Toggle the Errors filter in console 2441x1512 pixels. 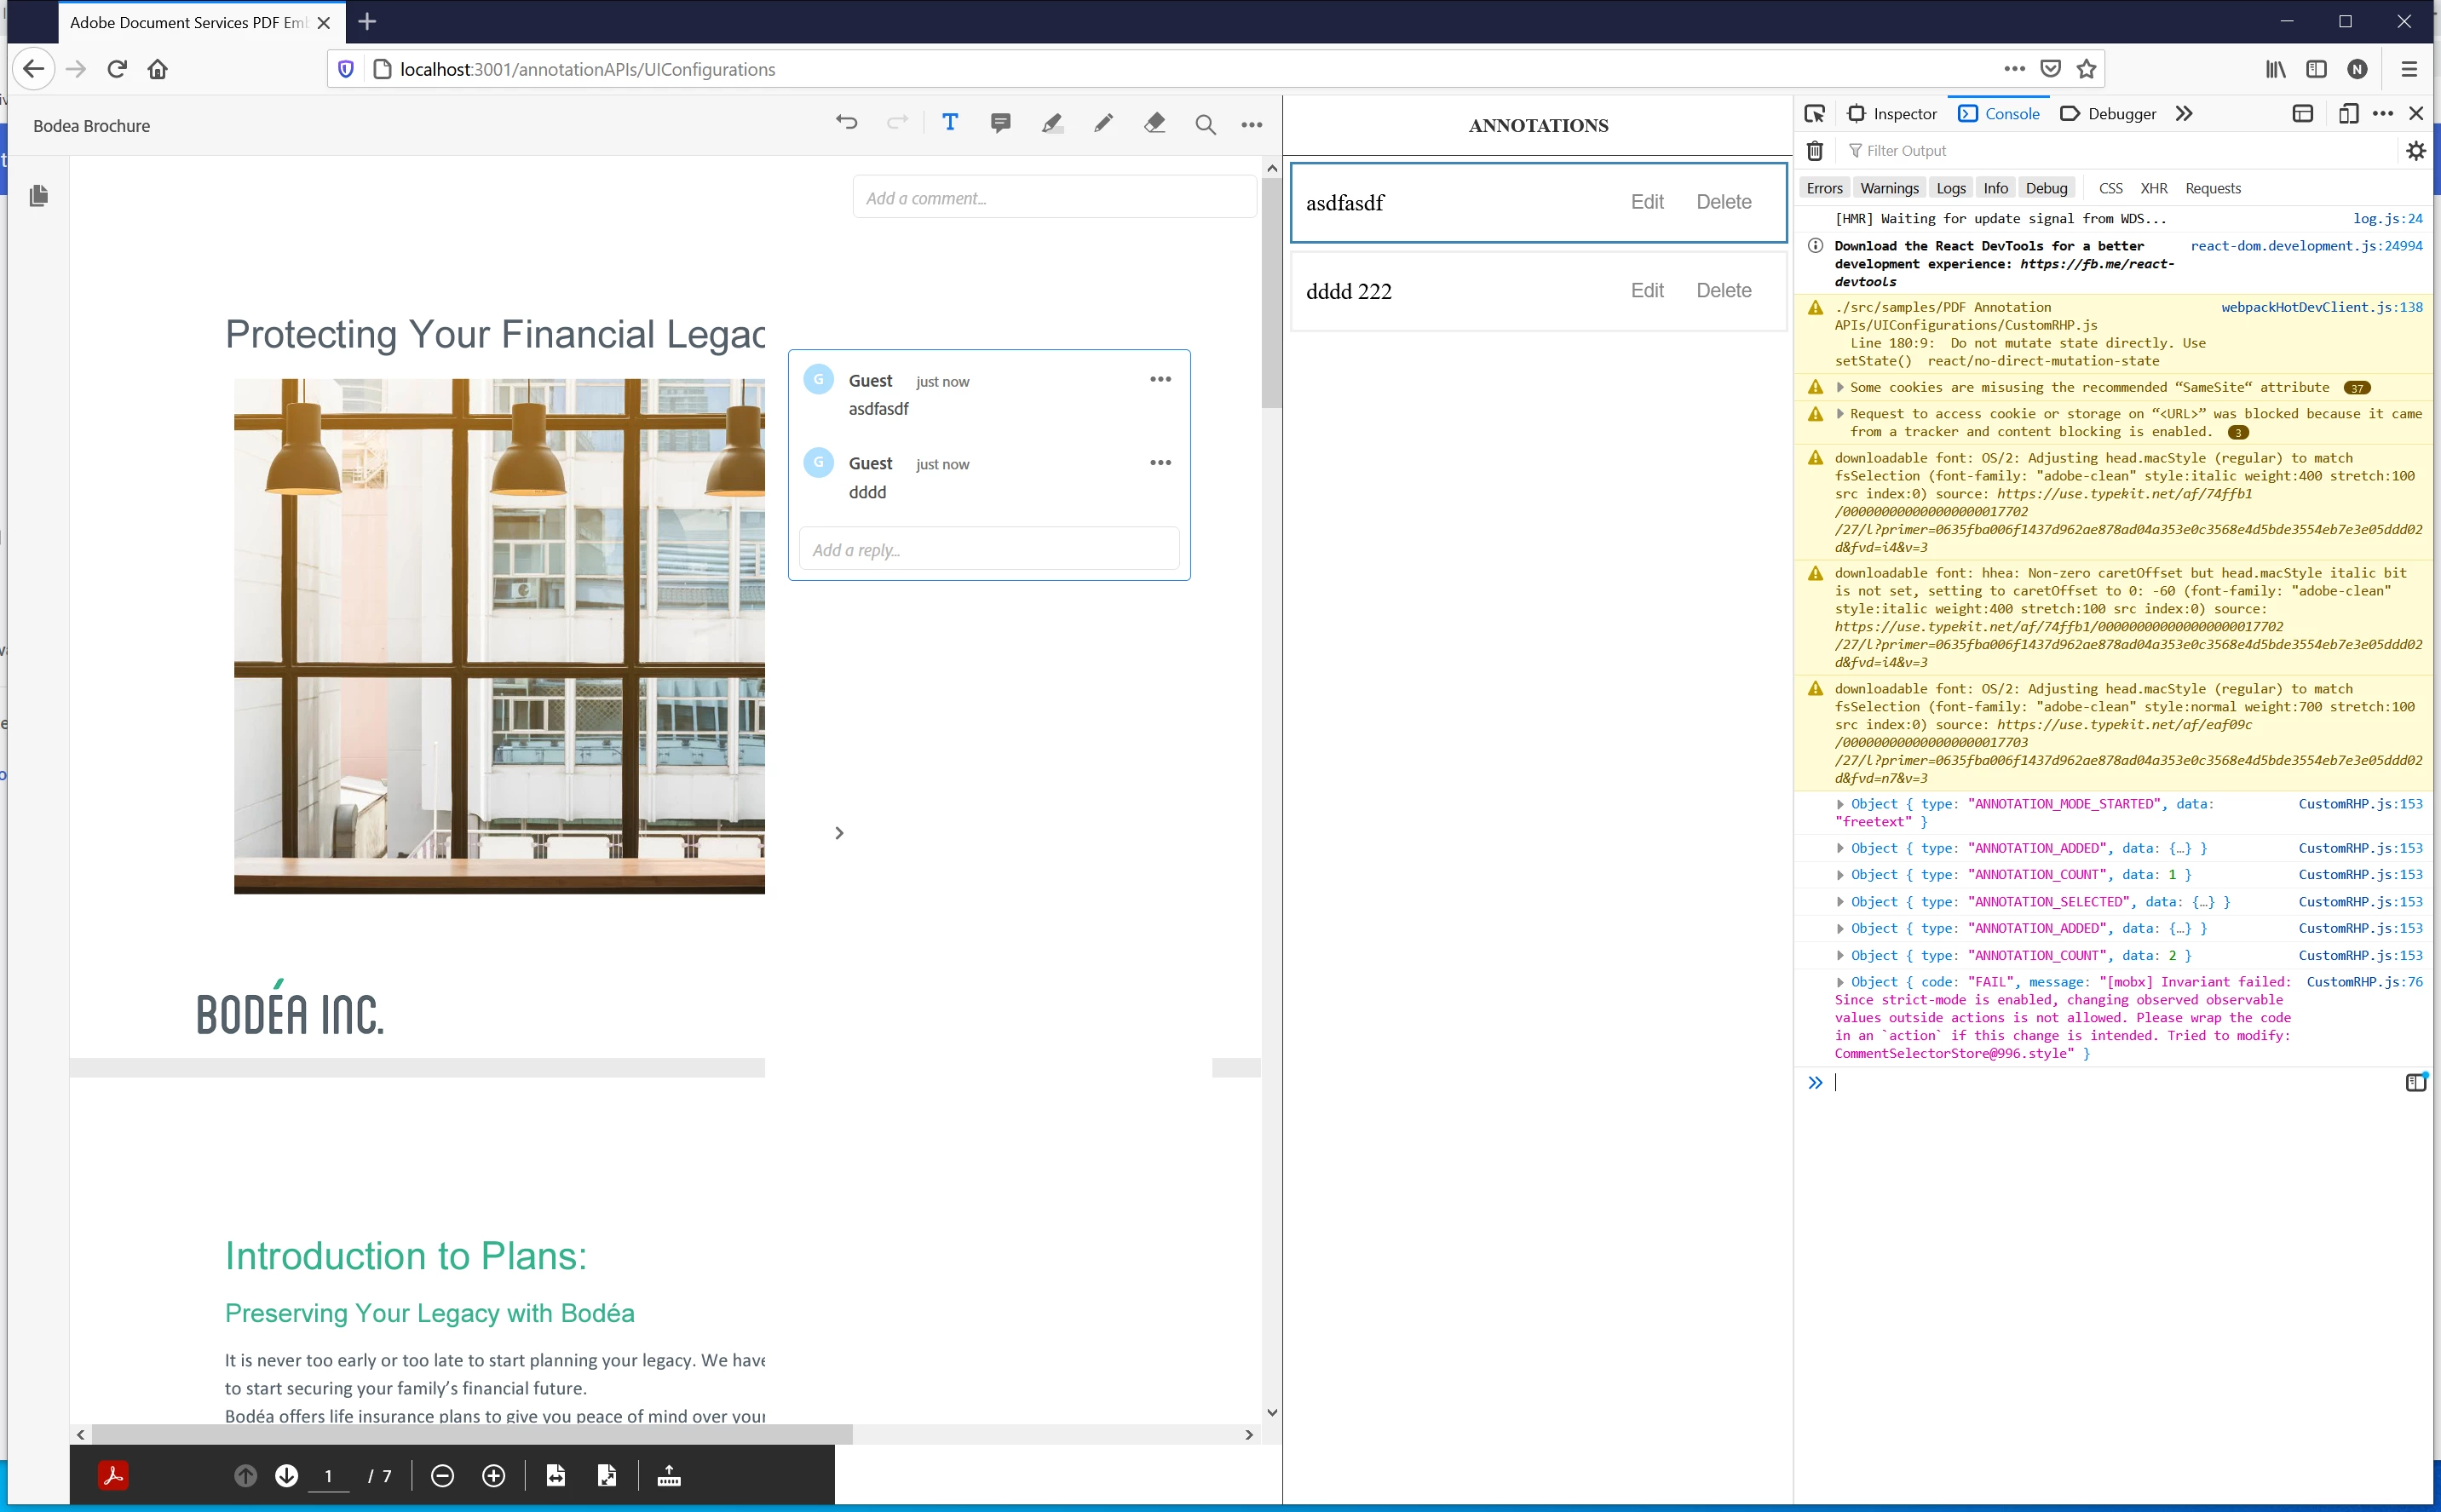(x=1824, y=188)
